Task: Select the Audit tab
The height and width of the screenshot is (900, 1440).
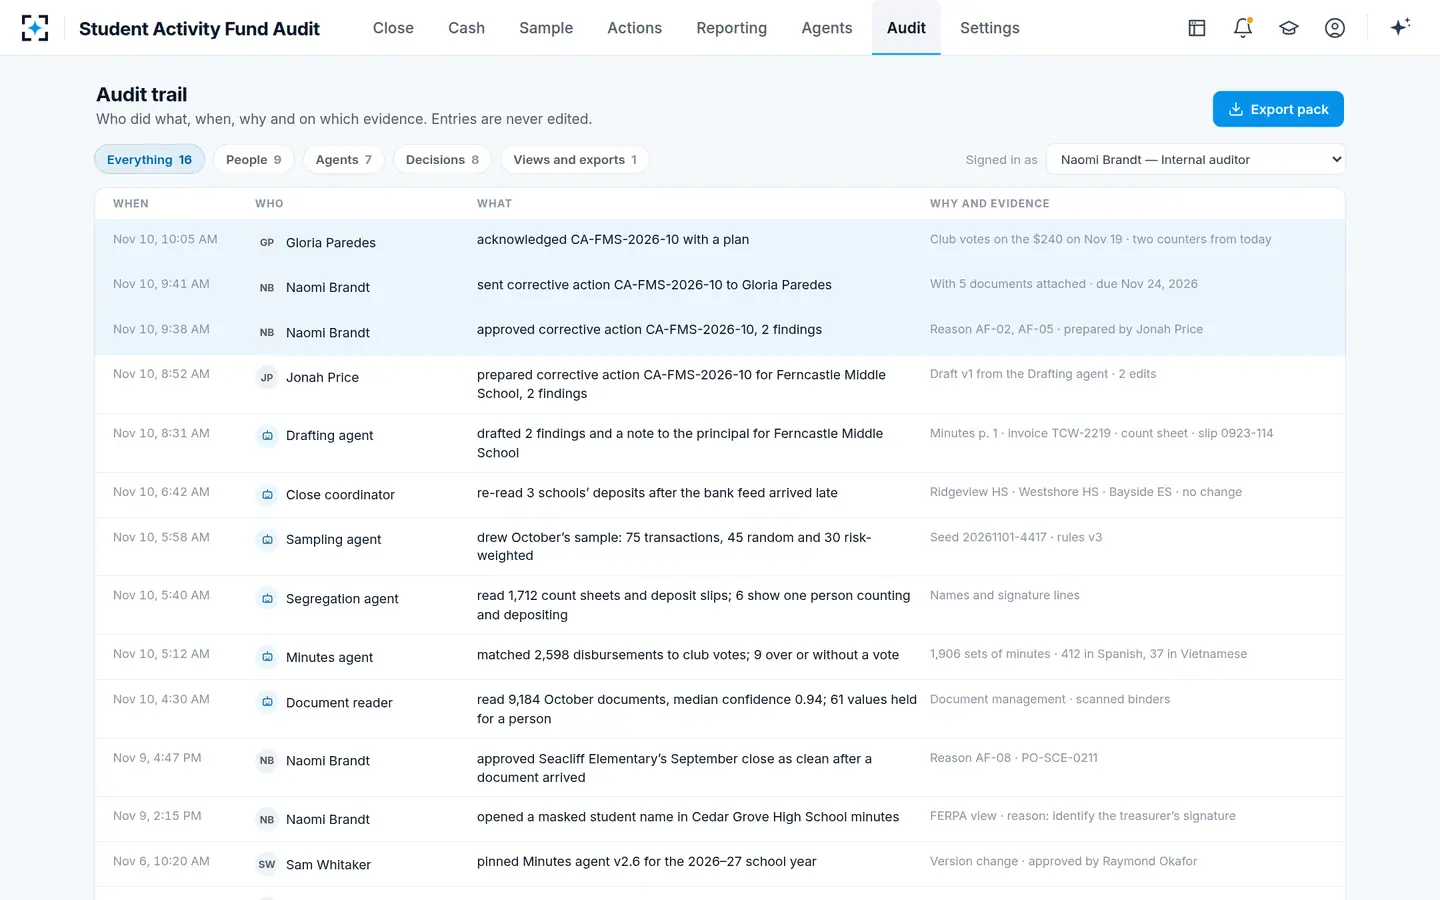Action: (x=906, y=28)
